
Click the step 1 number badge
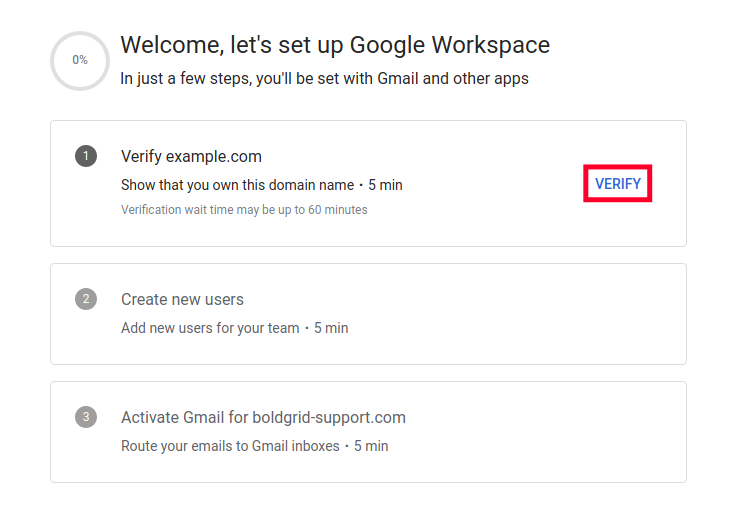pyautogui.click(x=86, y=156)
